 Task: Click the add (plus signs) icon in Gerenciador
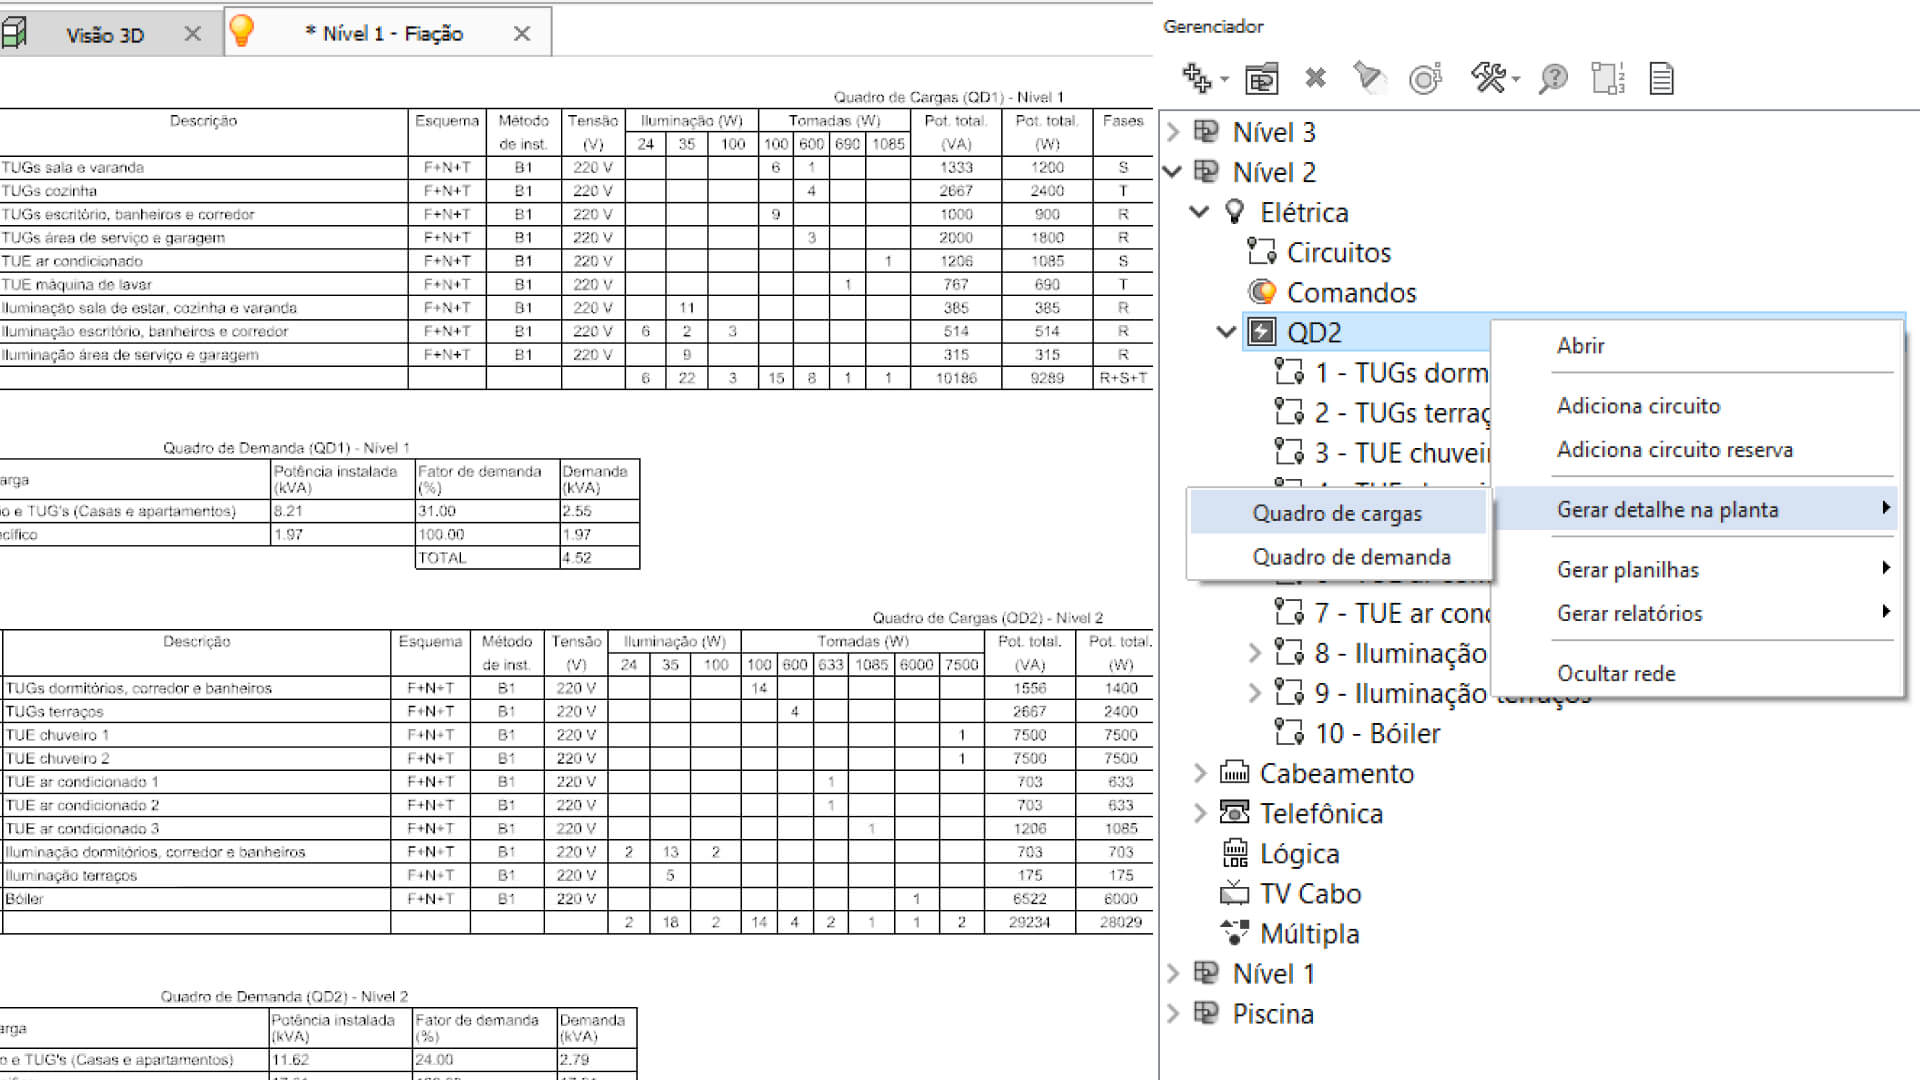pyautogui.click(x=1196, y=77)
